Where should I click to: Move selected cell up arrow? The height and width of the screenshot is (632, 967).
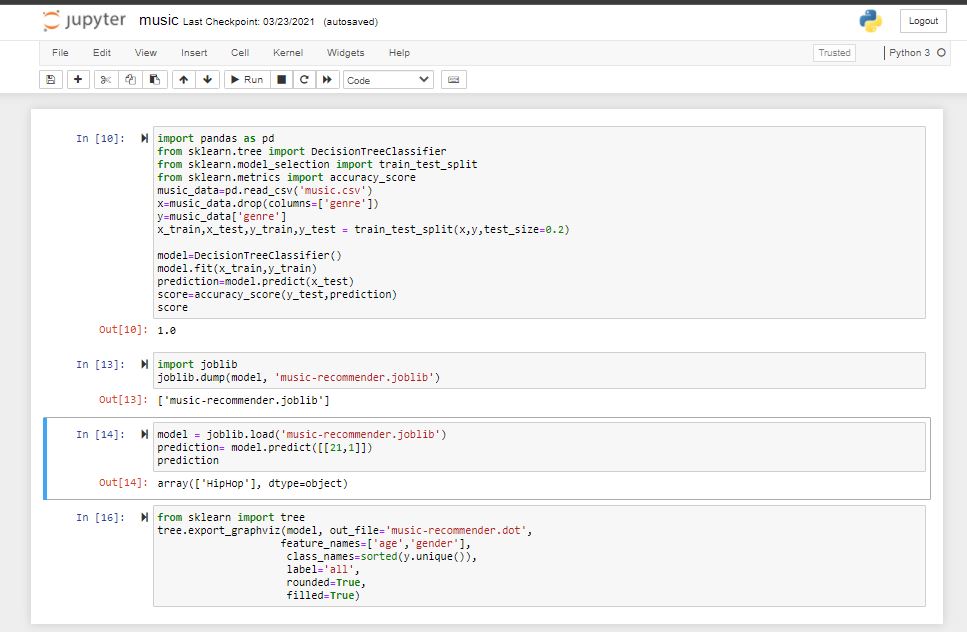183,80
